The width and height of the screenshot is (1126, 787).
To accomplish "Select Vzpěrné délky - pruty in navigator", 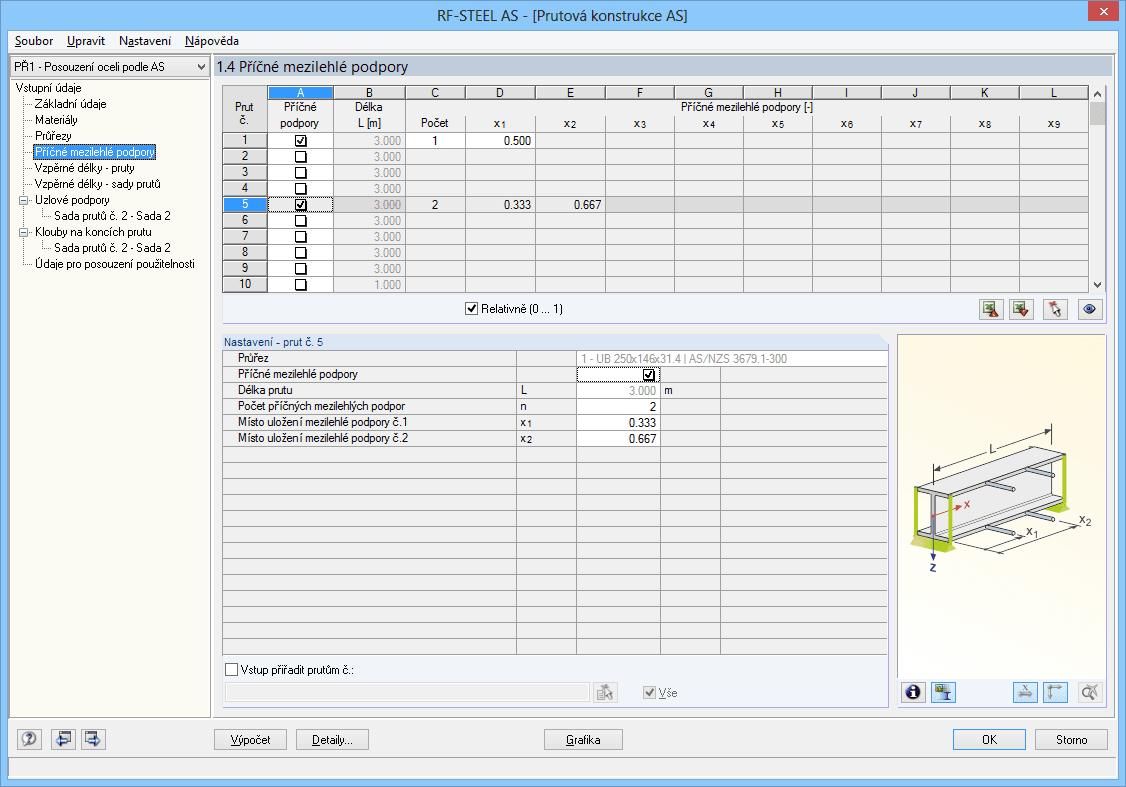I will 85,168.
